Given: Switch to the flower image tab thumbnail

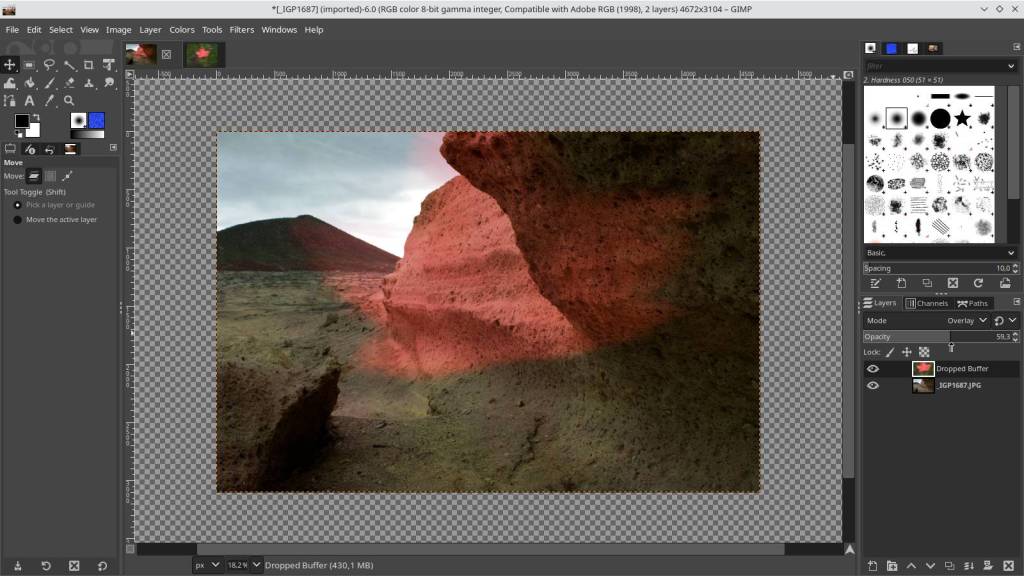Looking at the screenshot, I should pos(202,54).
